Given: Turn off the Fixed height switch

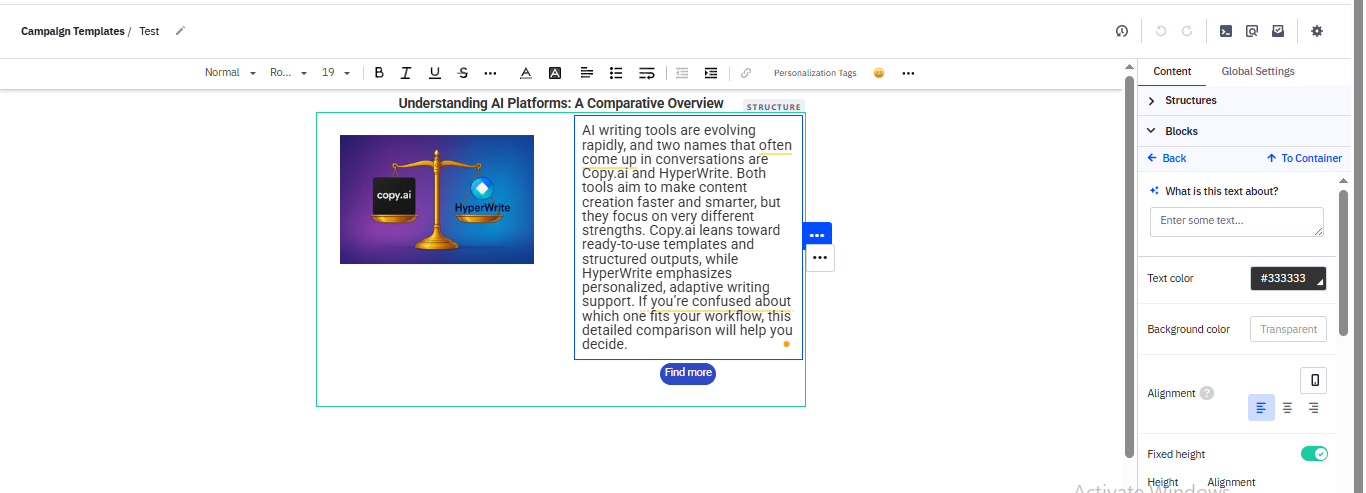Looking at the screenshot, I should [x=1314, y=454].
